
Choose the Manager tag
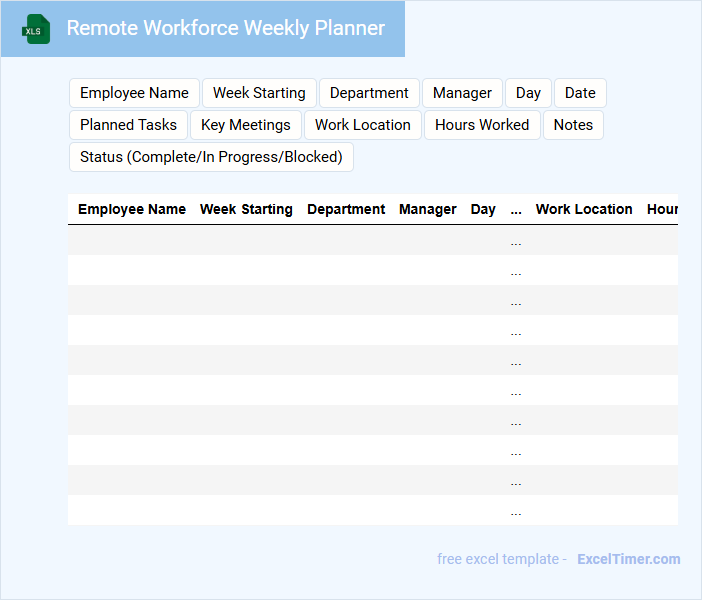pyautogui.click(x=462, y=93)
